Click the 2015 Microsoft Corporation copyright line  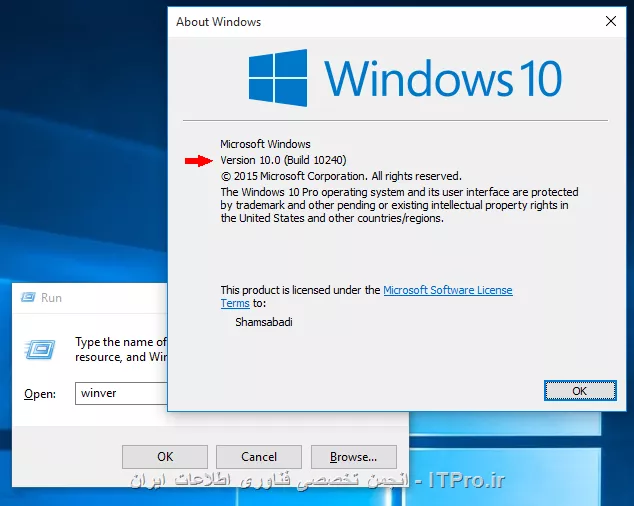341,176
